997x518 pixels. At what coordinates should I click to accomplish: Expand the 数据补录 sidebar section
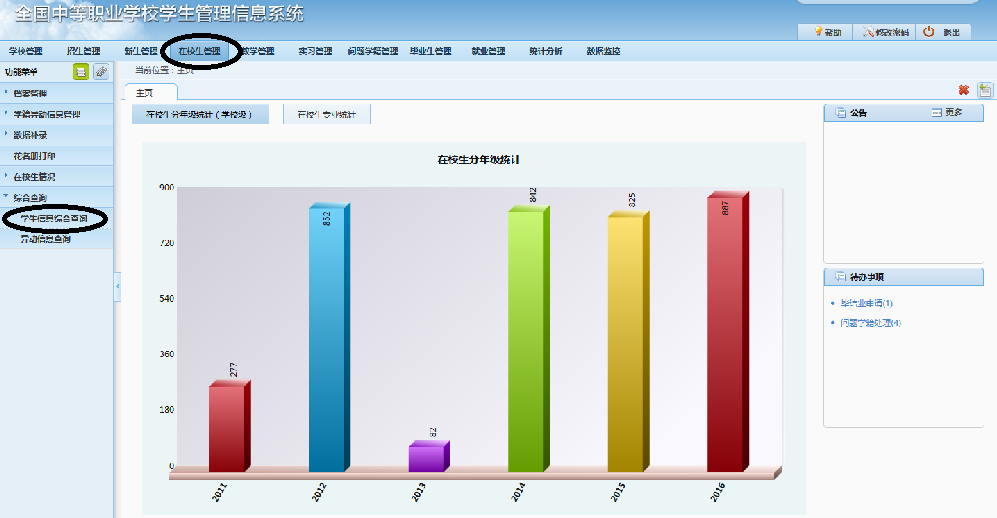pyautogui.click(x=57, y=135)
